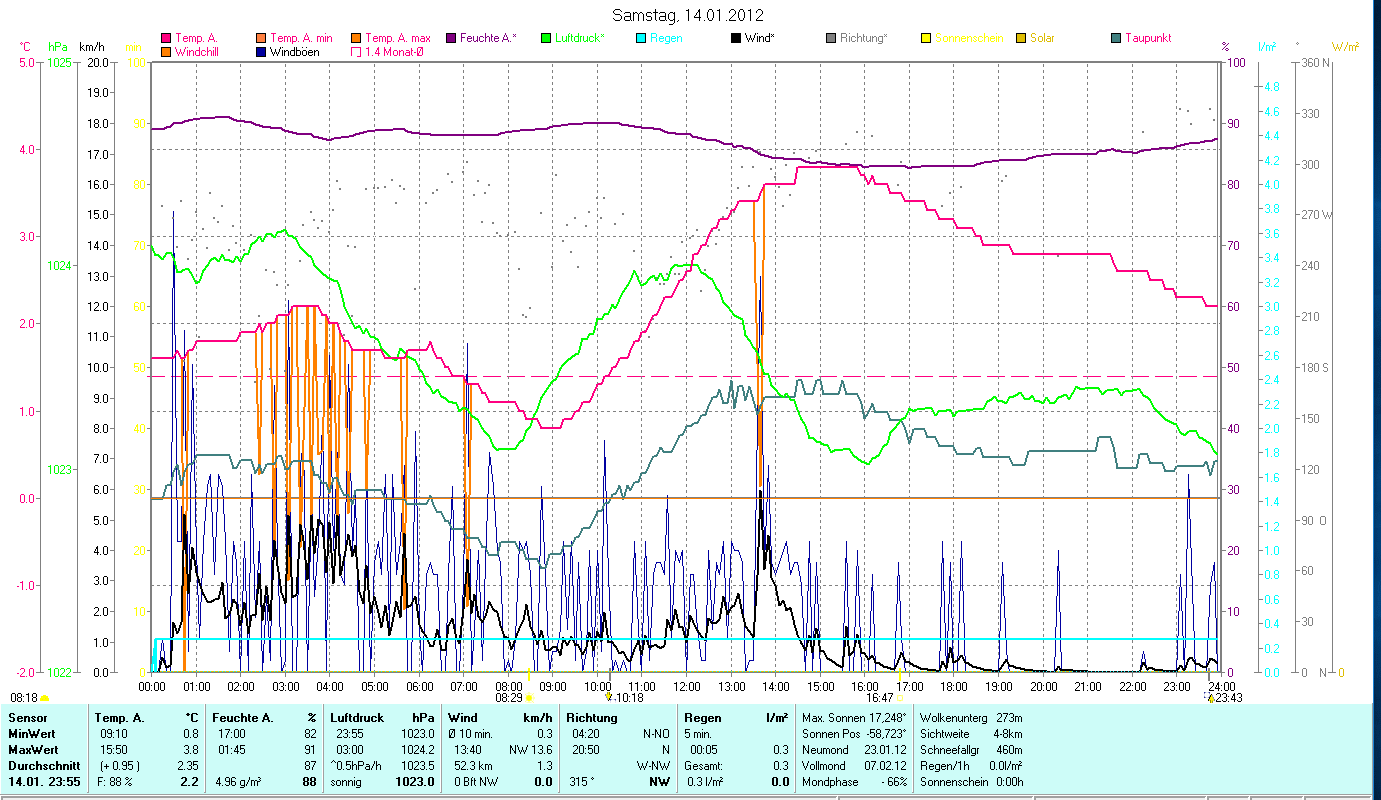Click the chart title Samstag, 14.01.2012
The width and height of the screenshot is (1381, 800).
(x=688, y=15)
